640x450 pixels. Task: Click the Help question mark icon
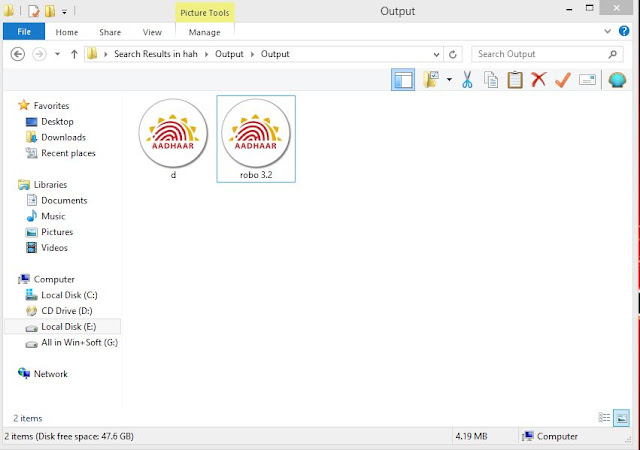coord(624,31)
